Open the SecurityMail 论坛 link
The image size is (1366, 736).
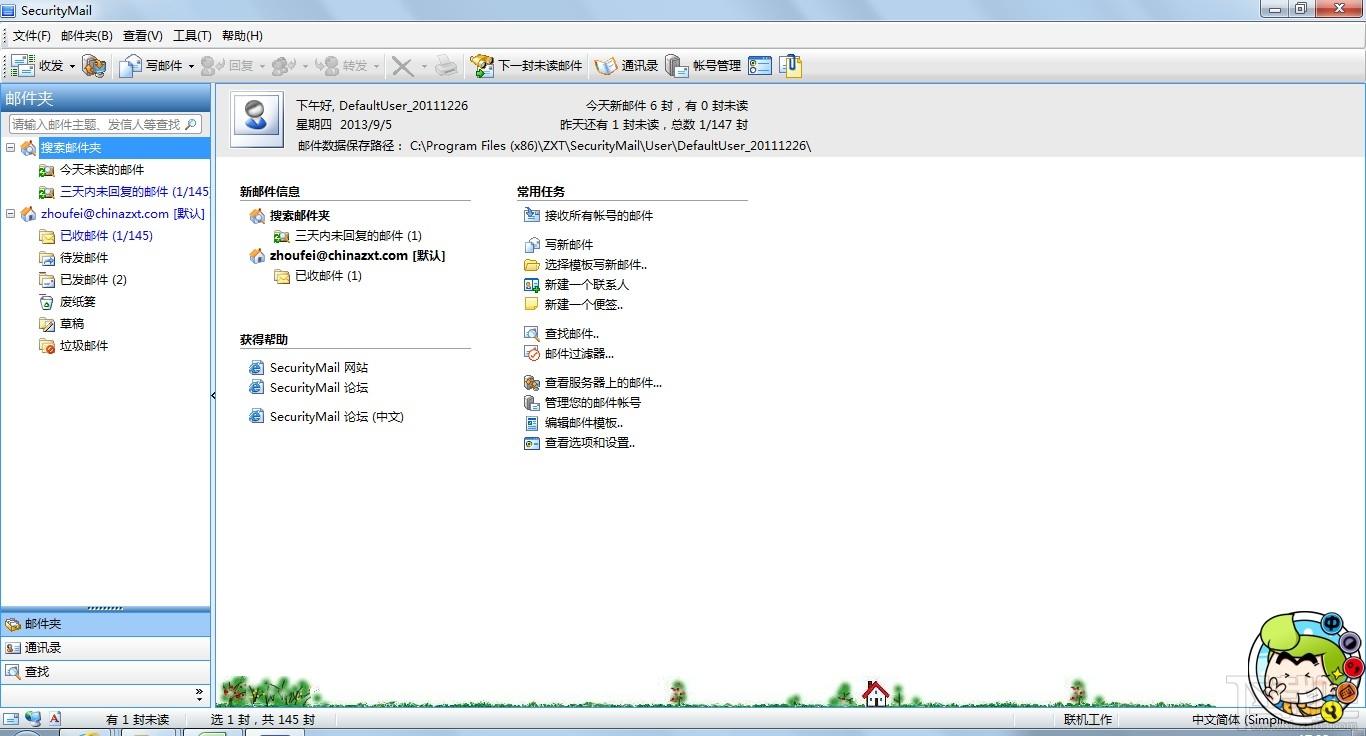(x=319, y=388)
